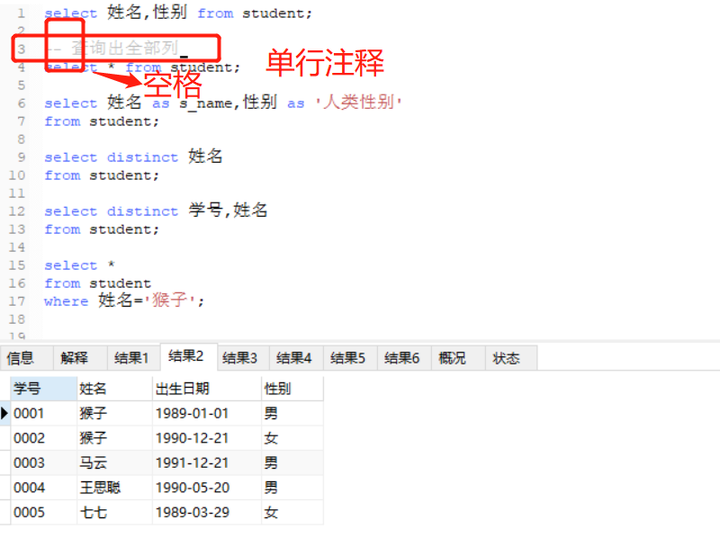Select the cell with 学号 0003
This screenshot has height=547, width=720.
[44, 462]
